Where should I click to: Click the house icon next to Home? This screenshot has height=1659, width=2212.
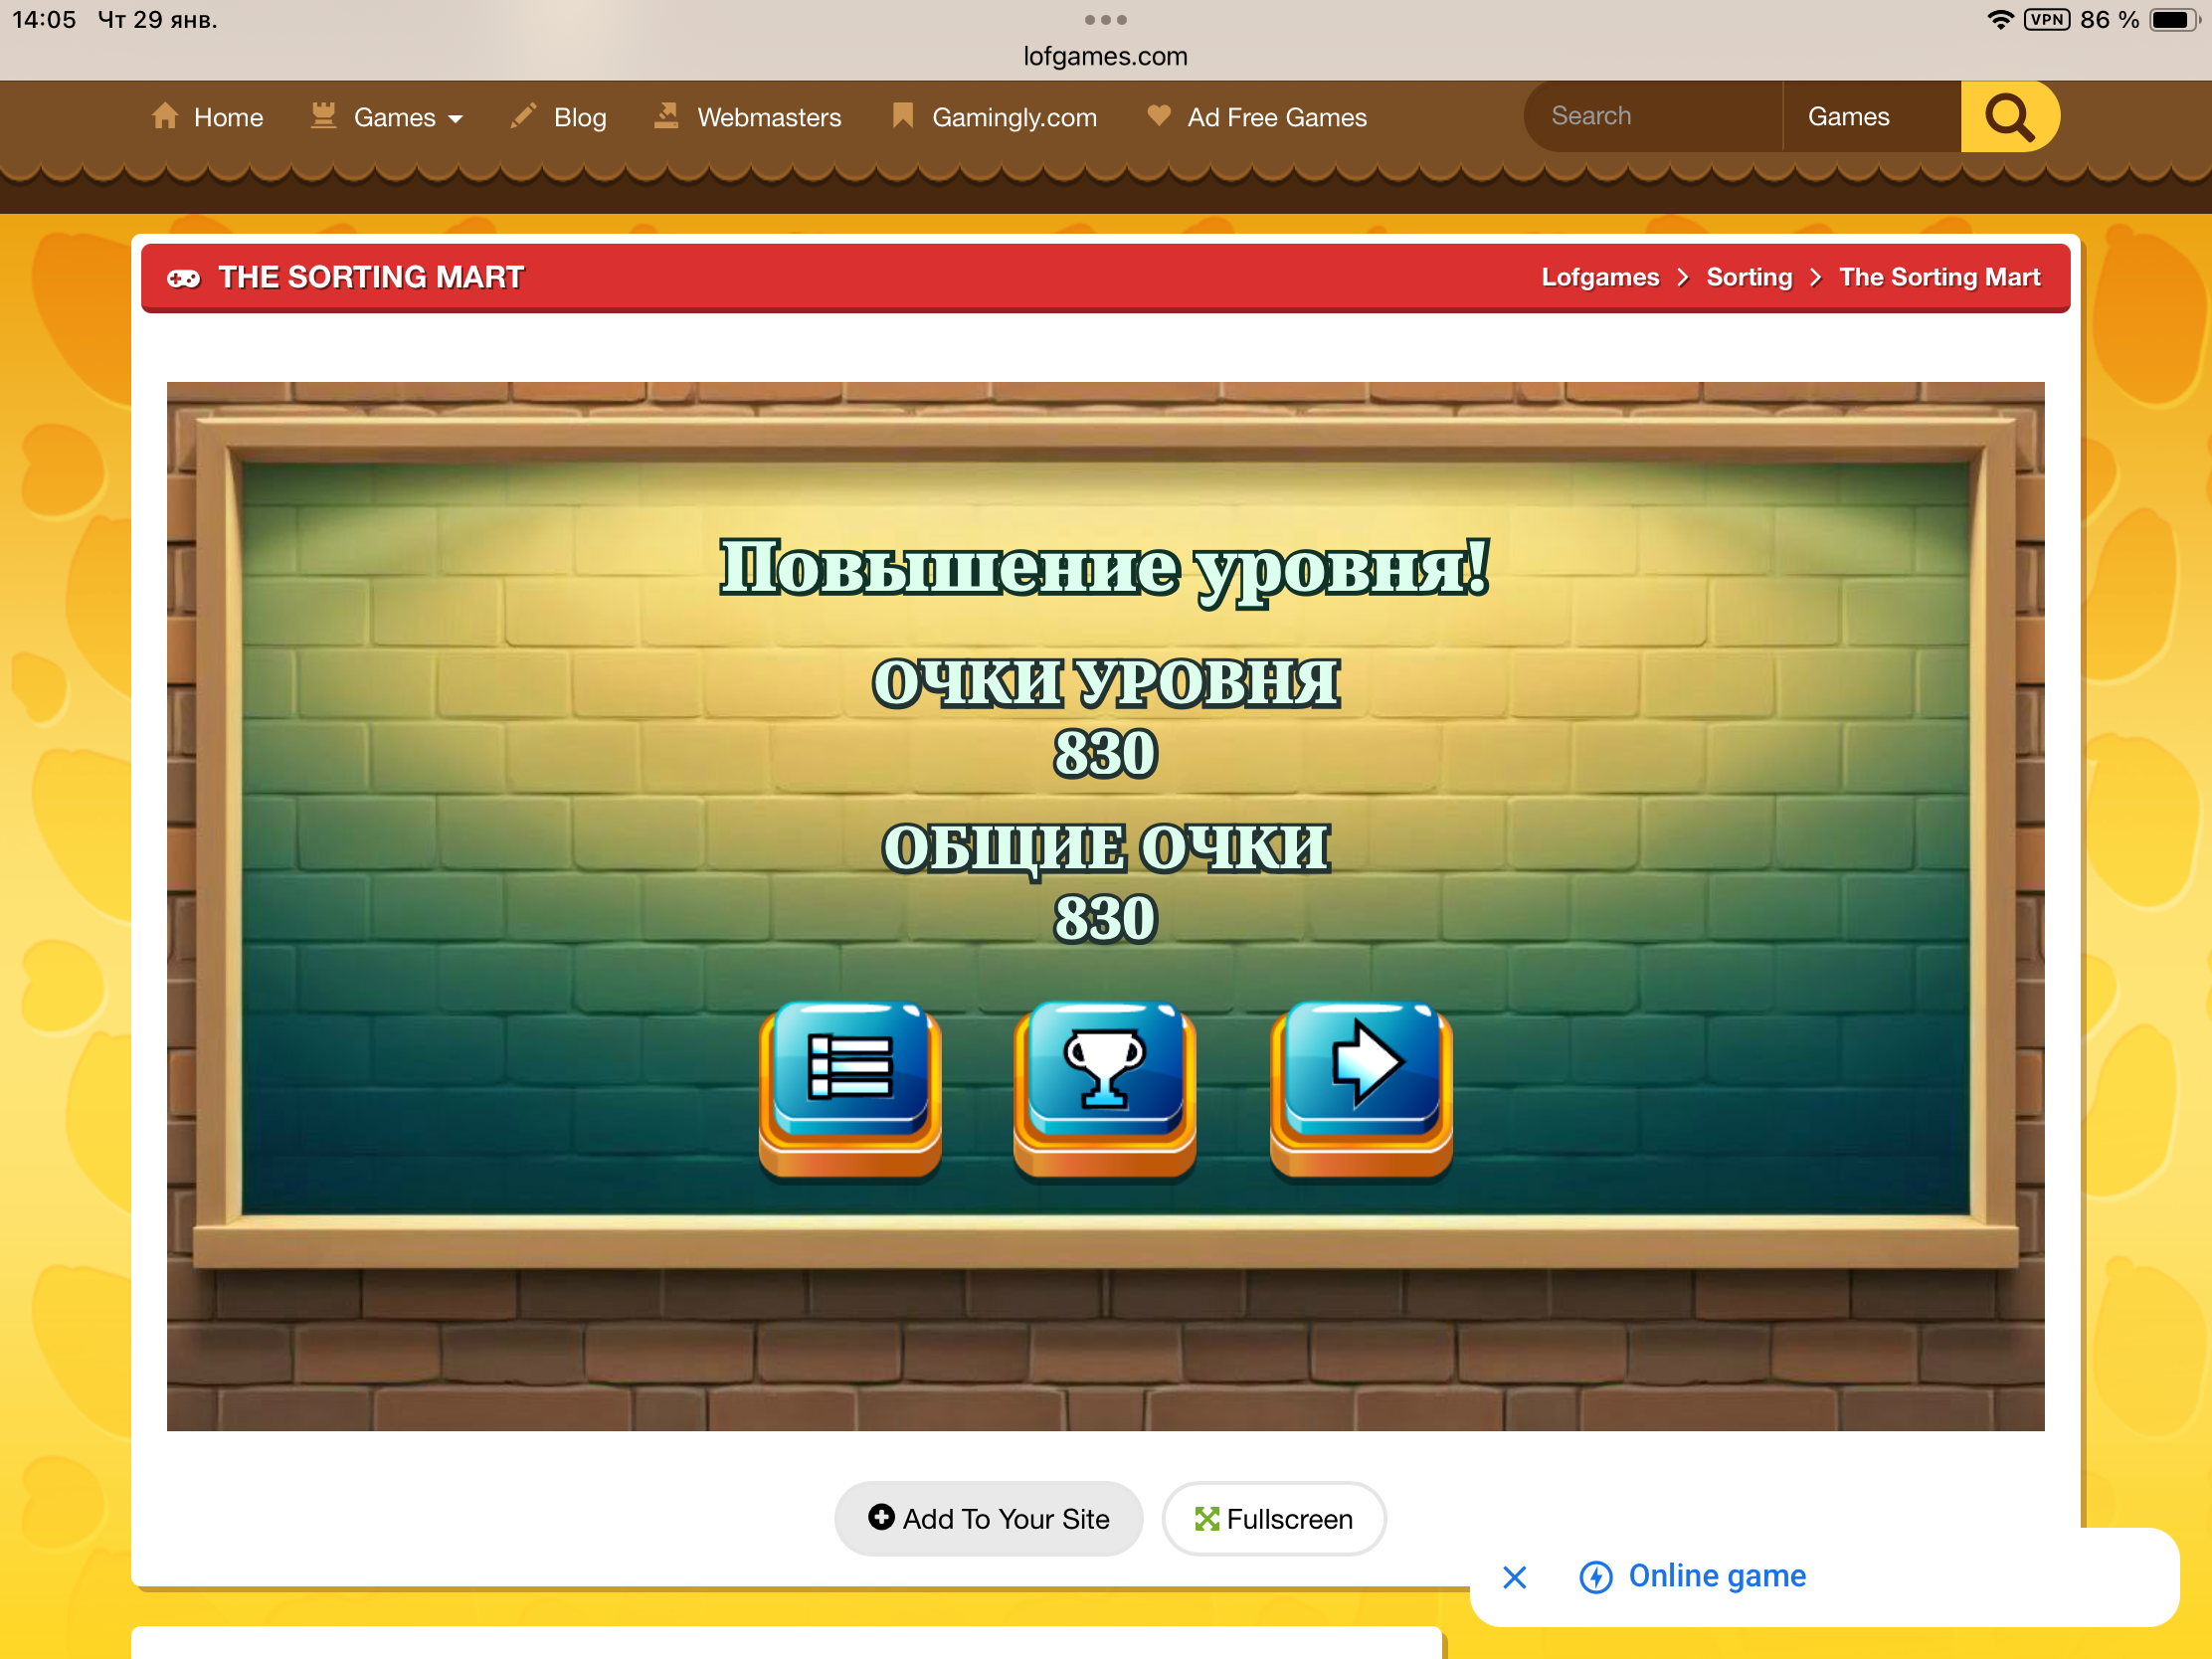pyautogui.click(x=166, y=116)
